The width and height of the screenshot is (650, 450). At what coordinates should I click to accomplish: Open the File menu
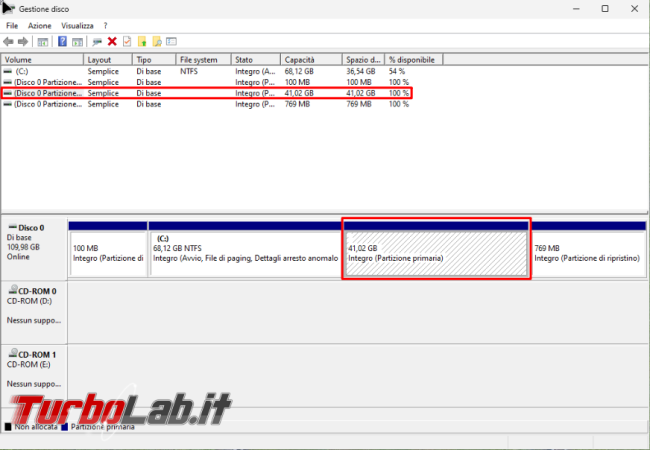coord(12,26)
